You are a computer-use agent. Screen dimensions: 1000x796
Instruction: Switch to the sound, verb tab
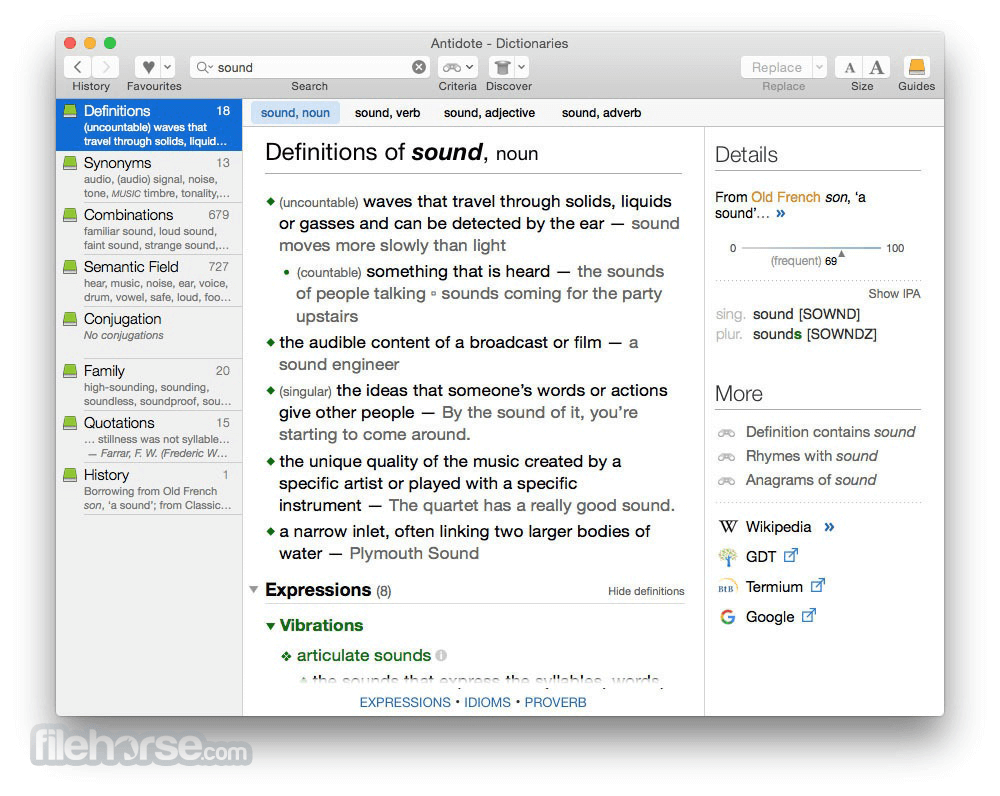387,113
